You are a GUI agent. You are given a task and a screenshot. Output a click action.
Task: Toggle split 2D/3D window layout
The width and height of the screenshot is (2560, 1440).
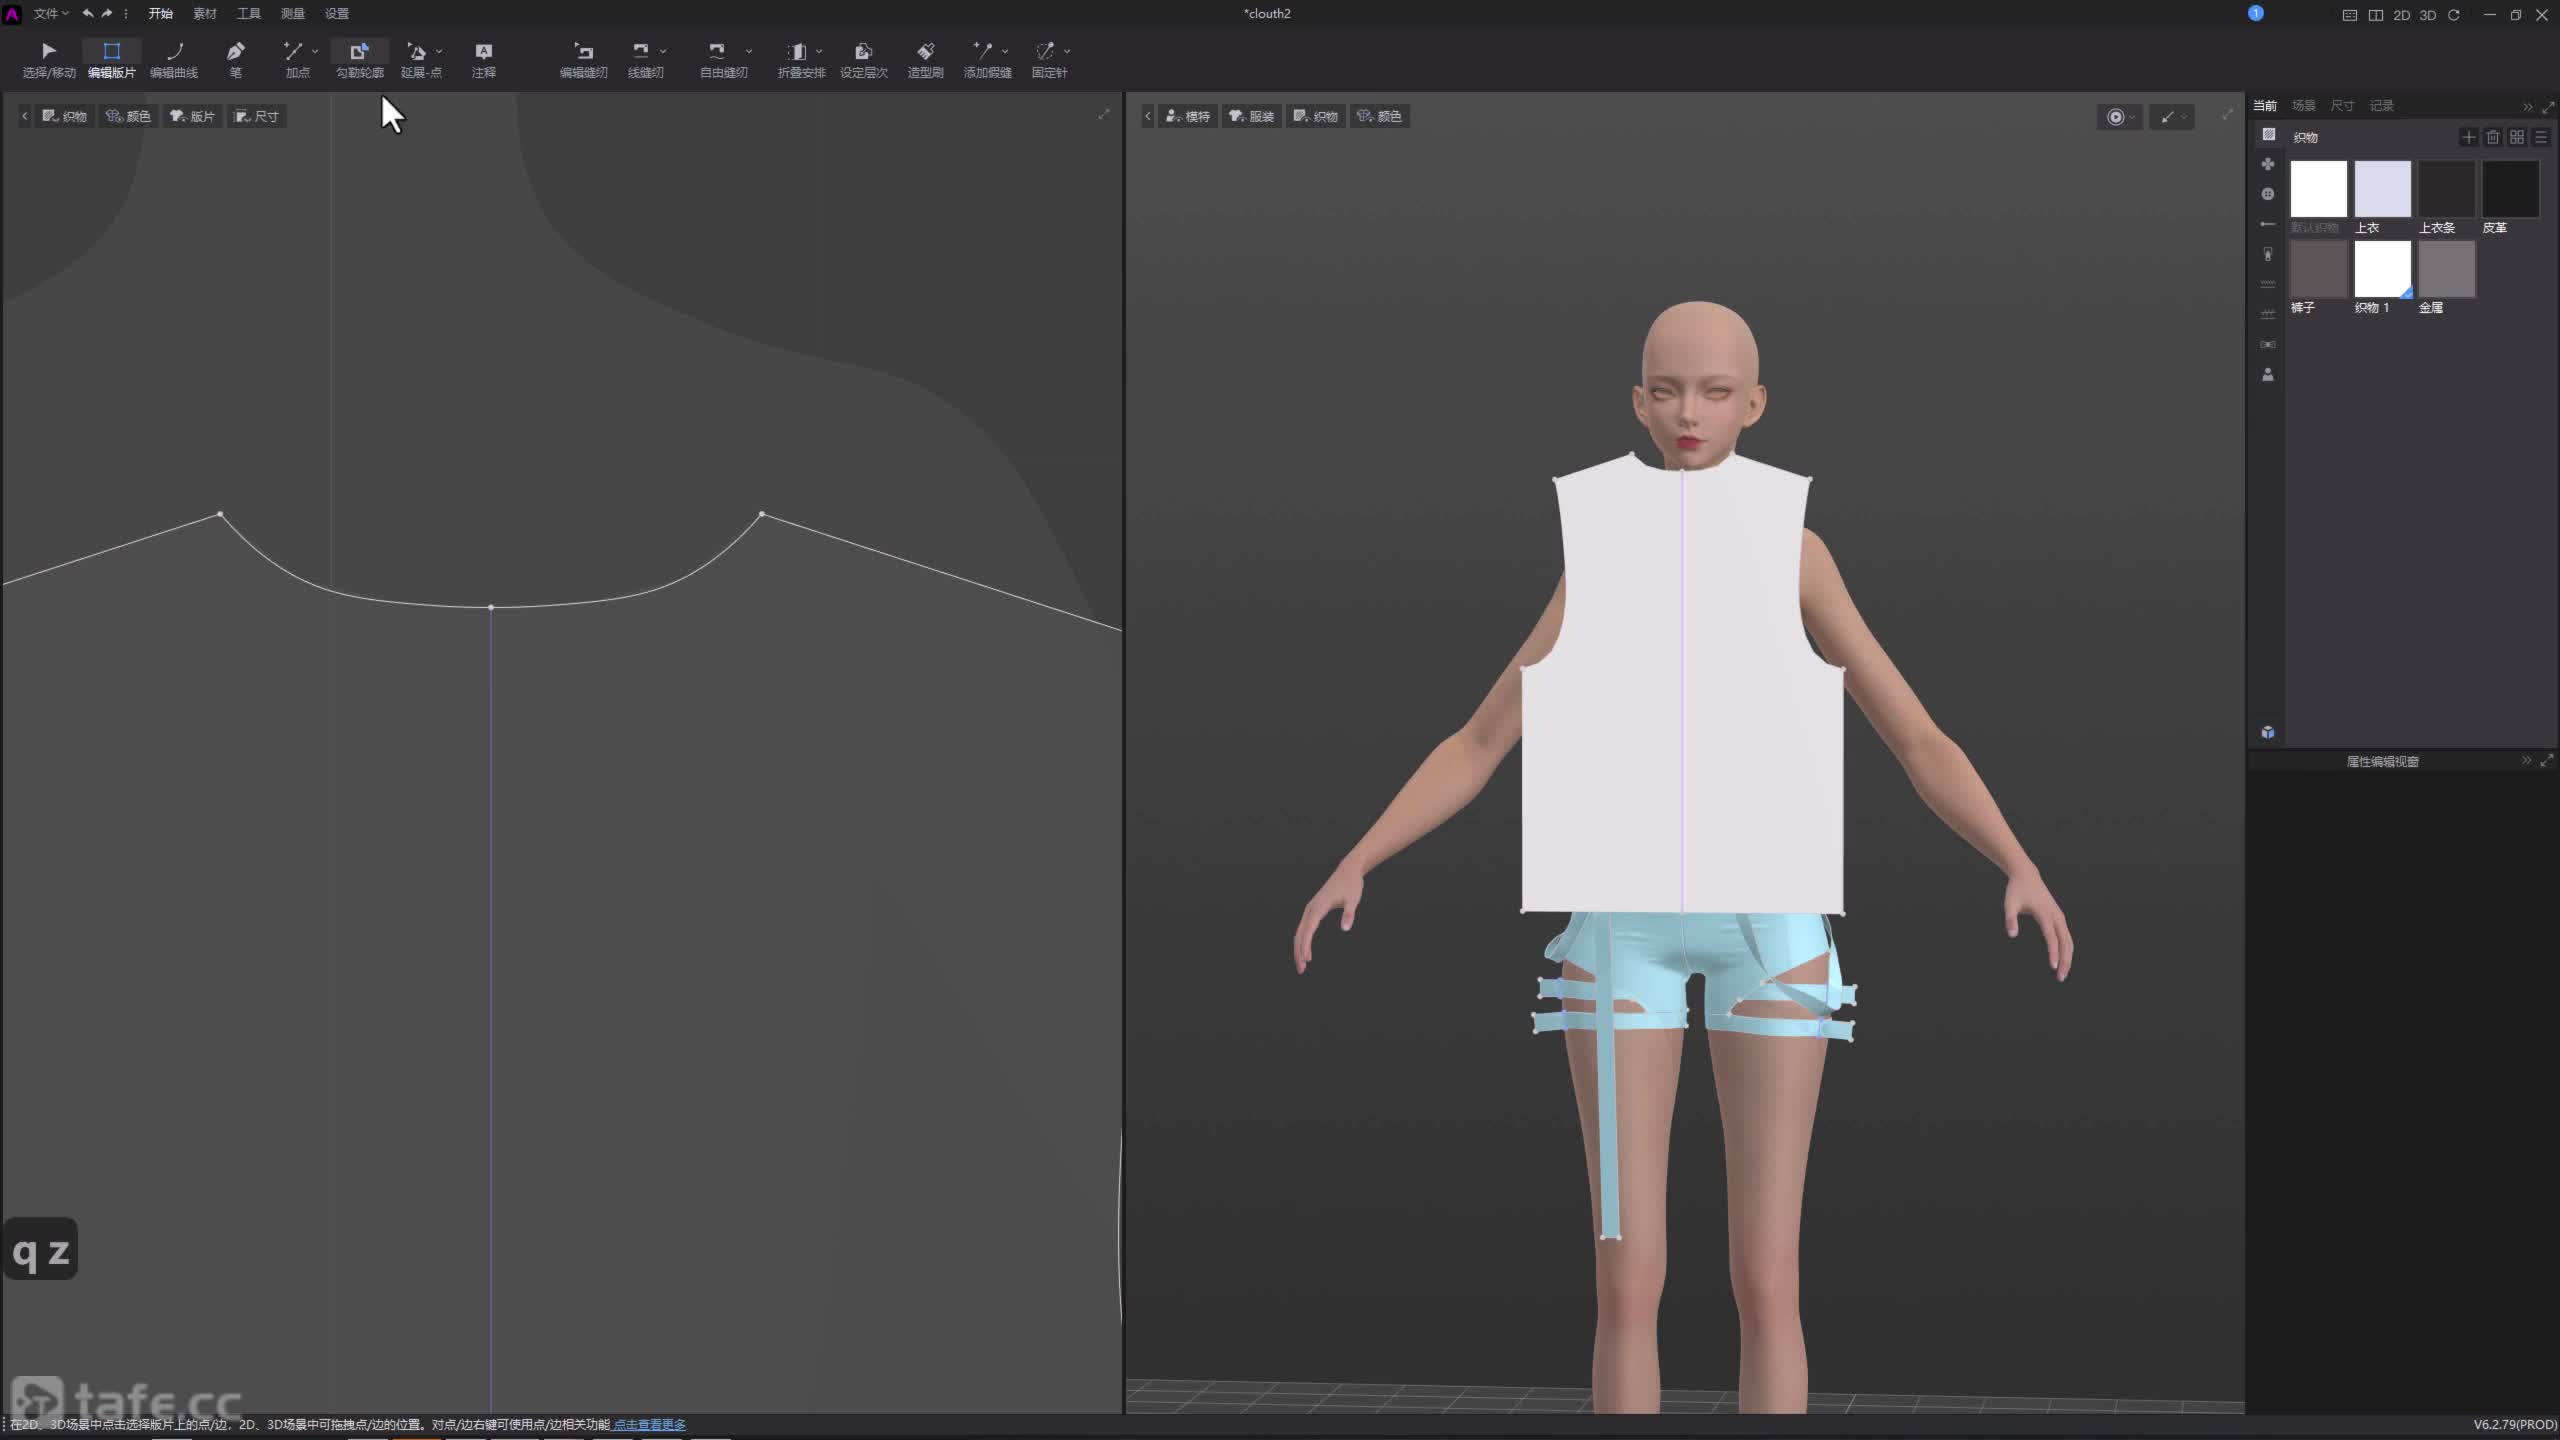(x=2376, y=15)
